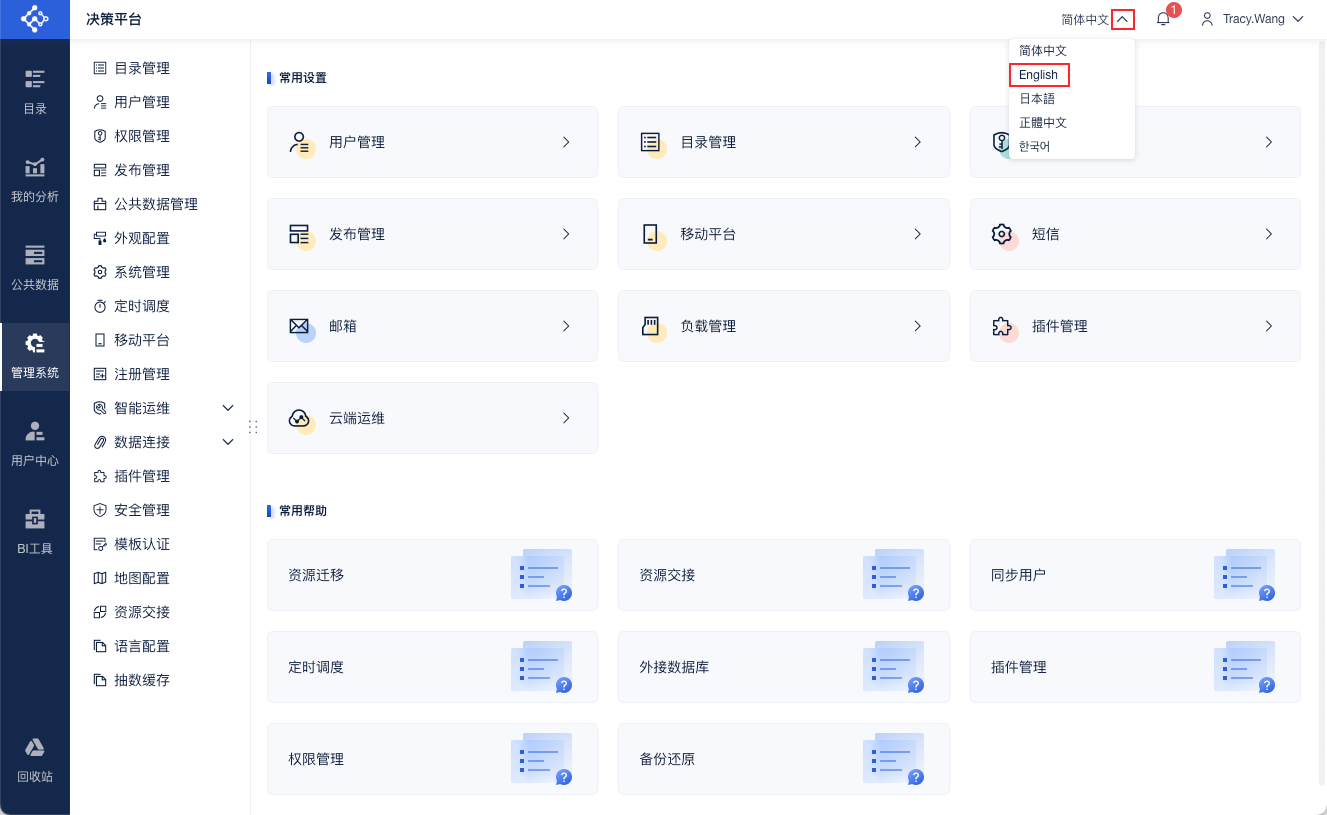Screen dimensions: 1327x815
Task: Open the 权限管理 help card under 常用帮助
Action: click(x=432, y=759)
